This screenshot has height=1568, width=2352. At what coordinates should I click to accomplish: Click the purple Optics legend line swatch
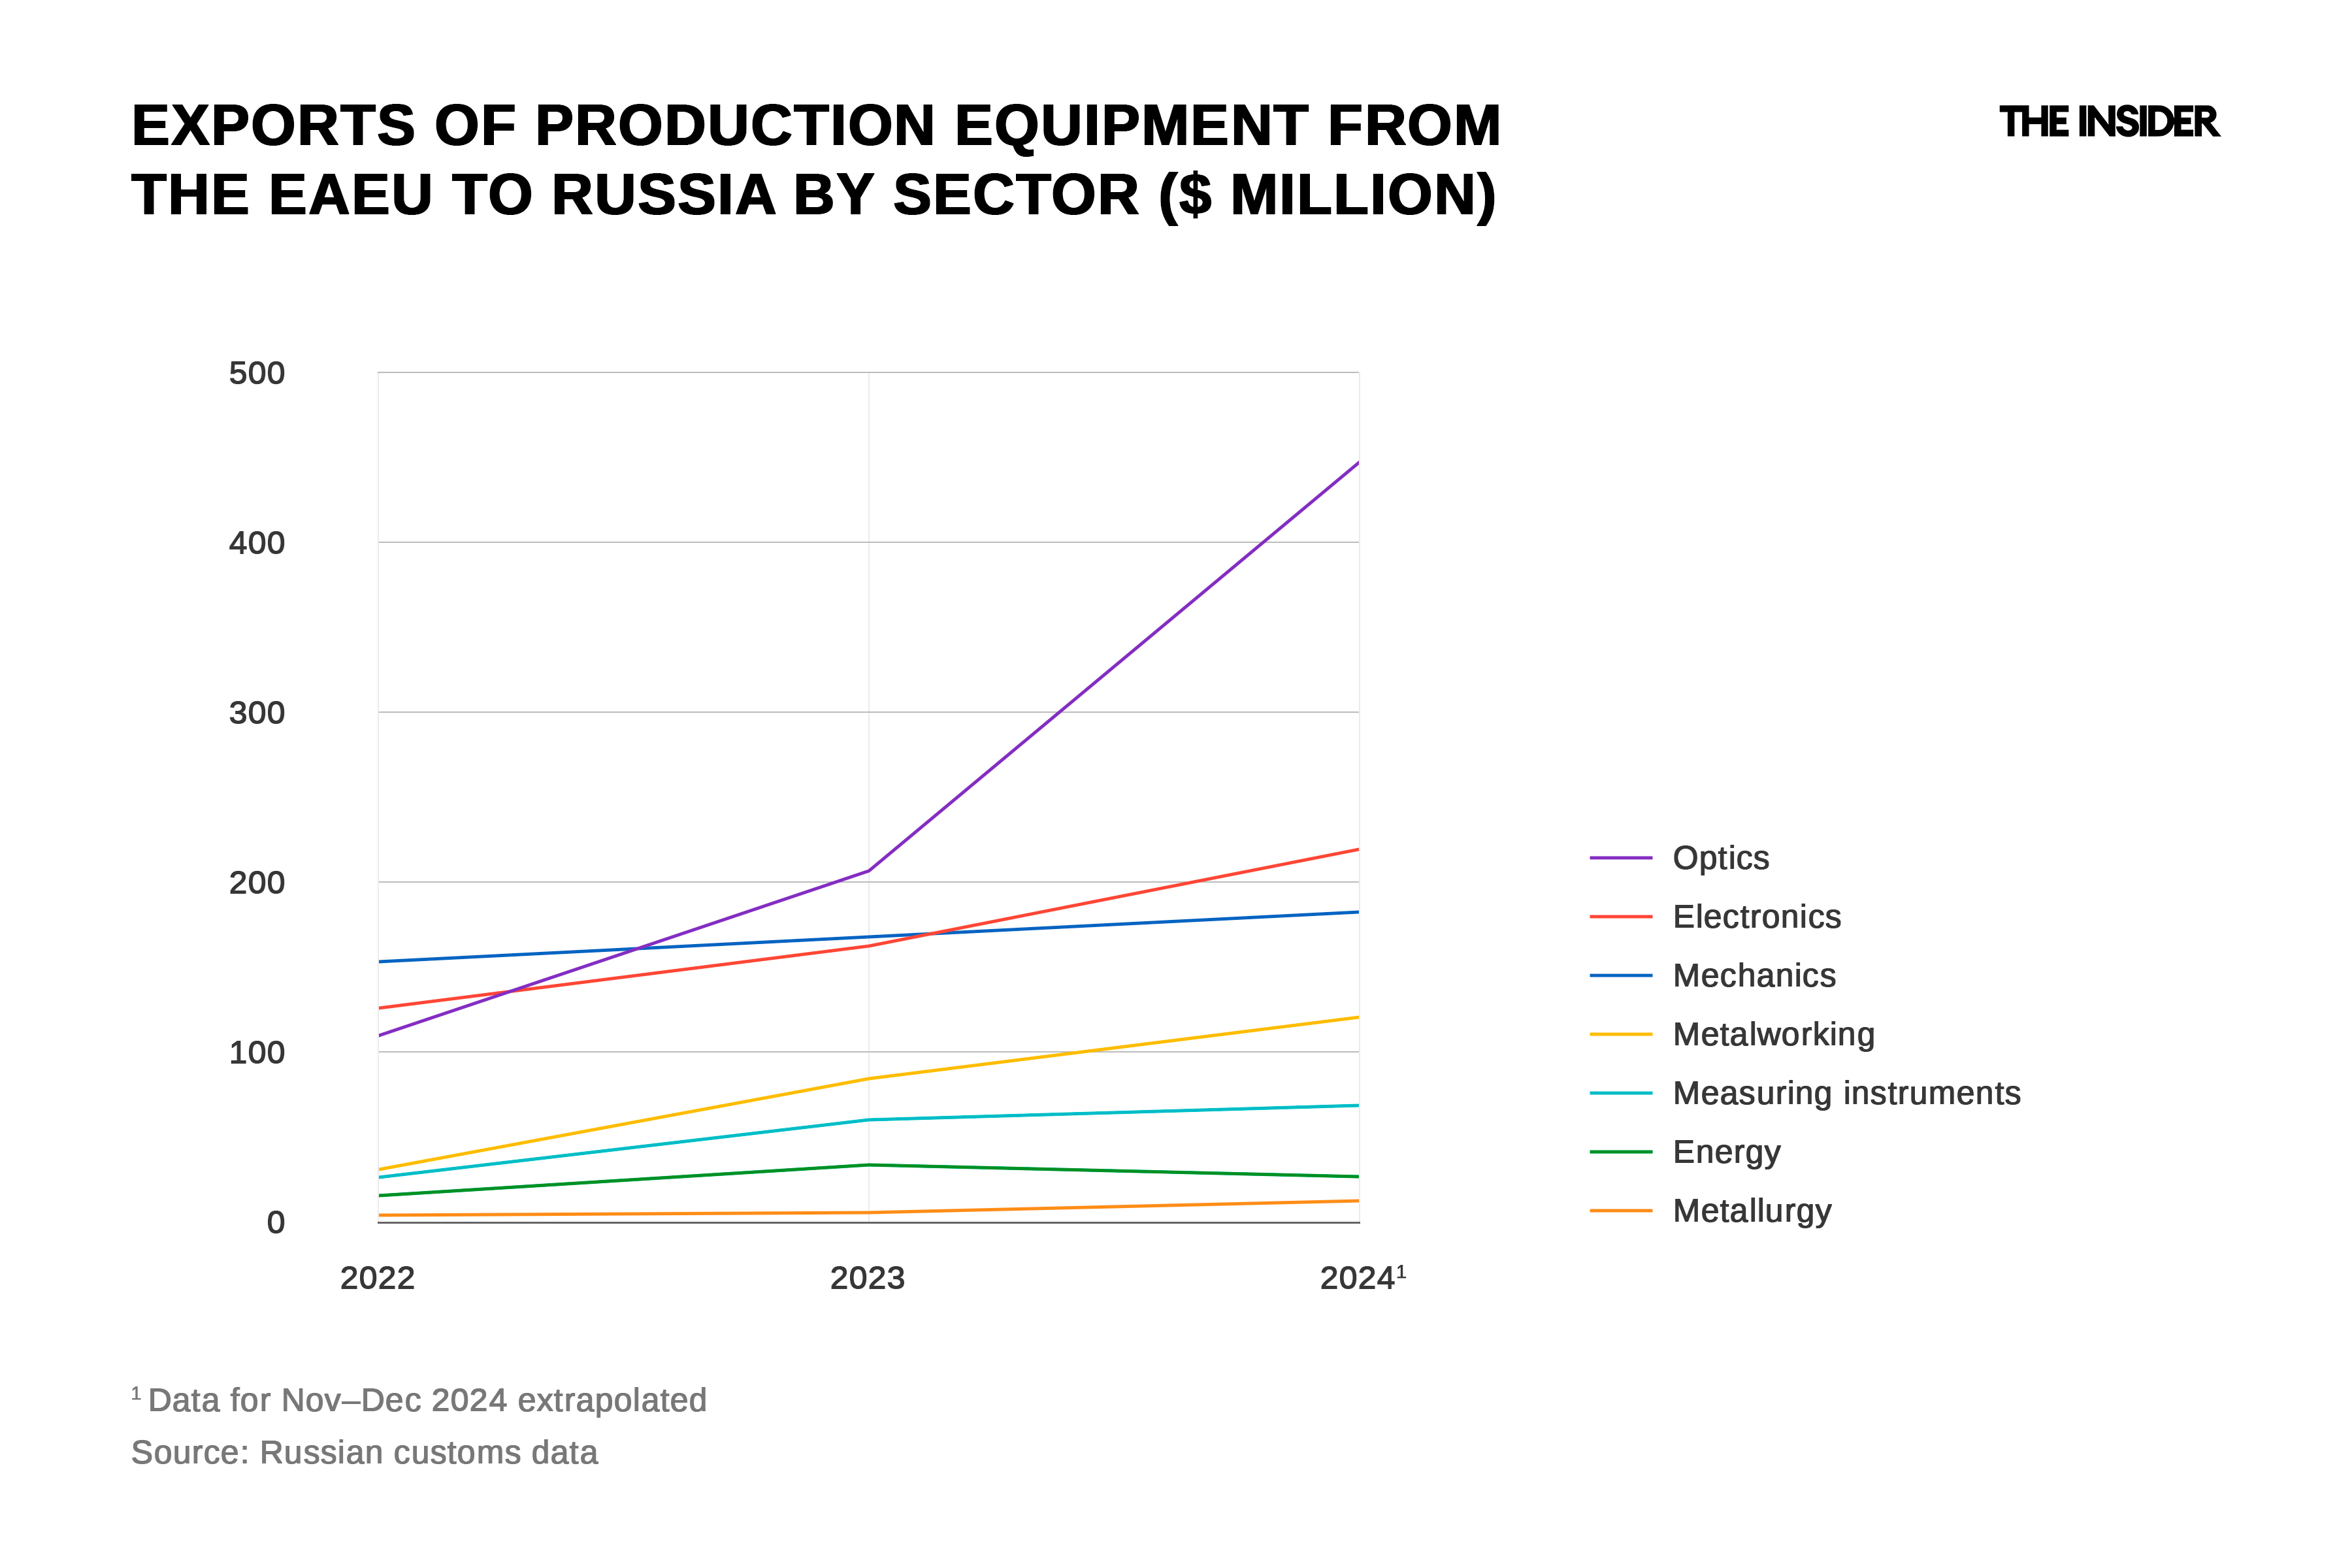point(1620,858)
